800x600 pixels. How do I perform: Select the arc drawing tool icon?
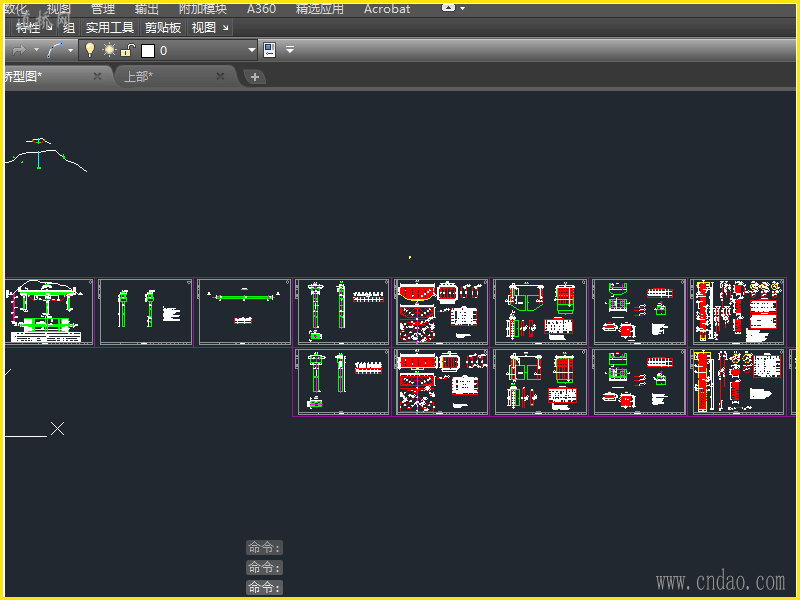pyautogui.click(x=55, y=50)
